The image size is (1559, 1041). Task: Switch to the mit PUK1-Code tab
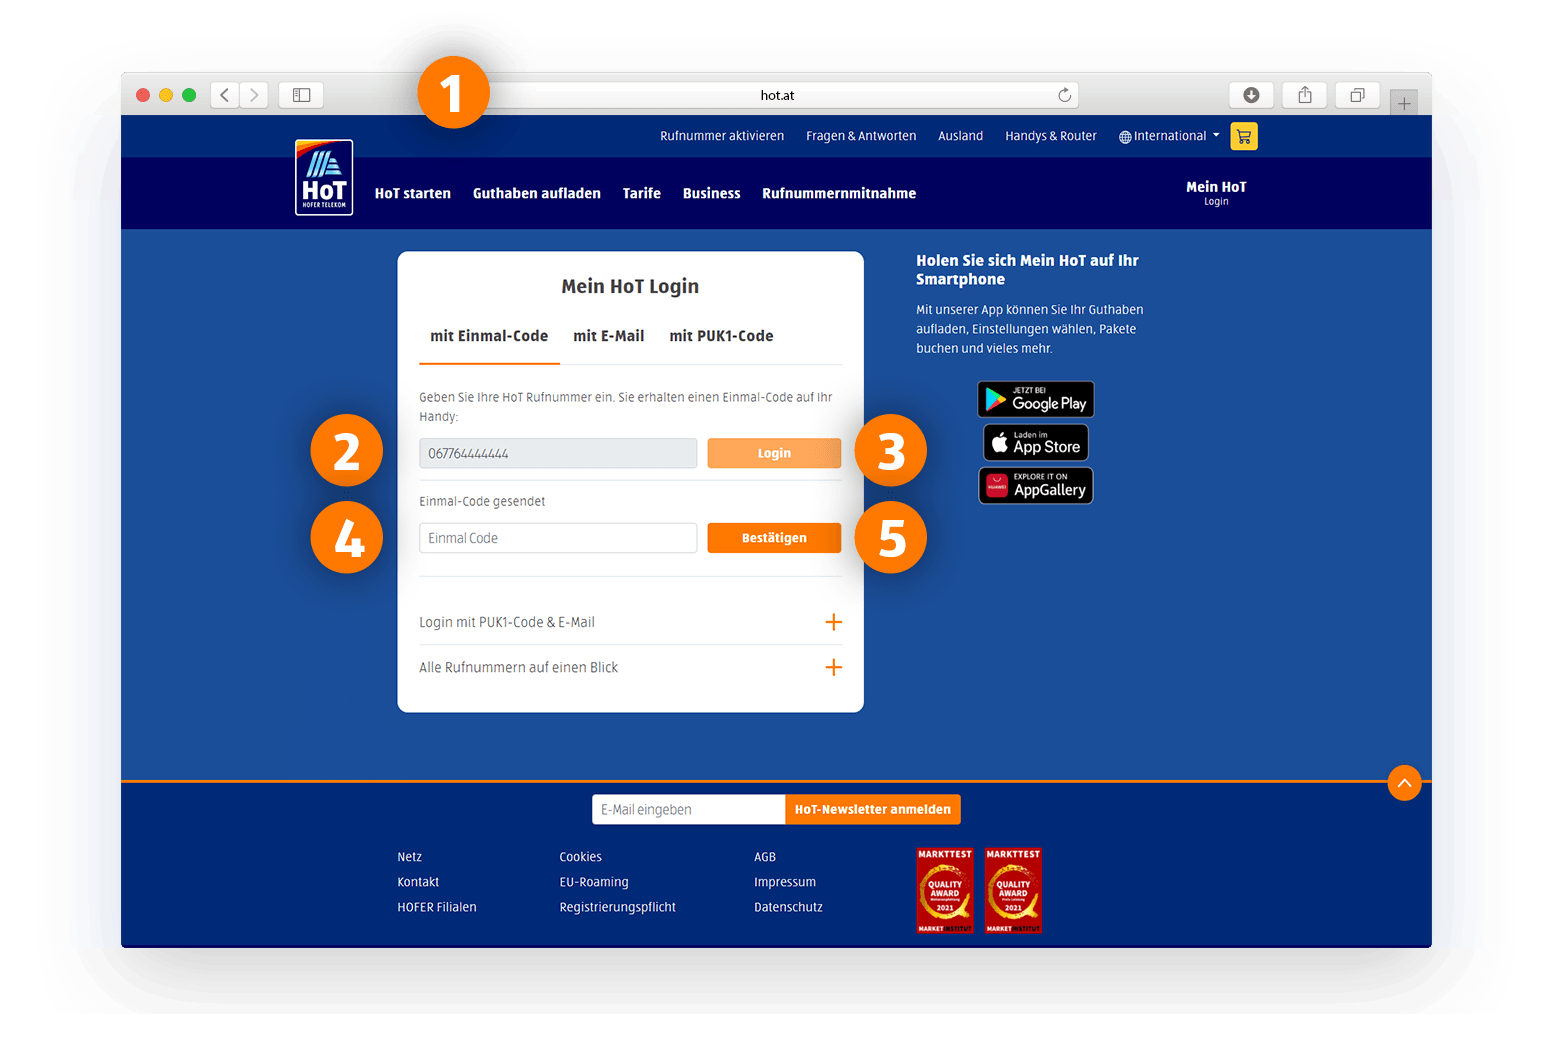pyautogui.click(x=721, y=336)
